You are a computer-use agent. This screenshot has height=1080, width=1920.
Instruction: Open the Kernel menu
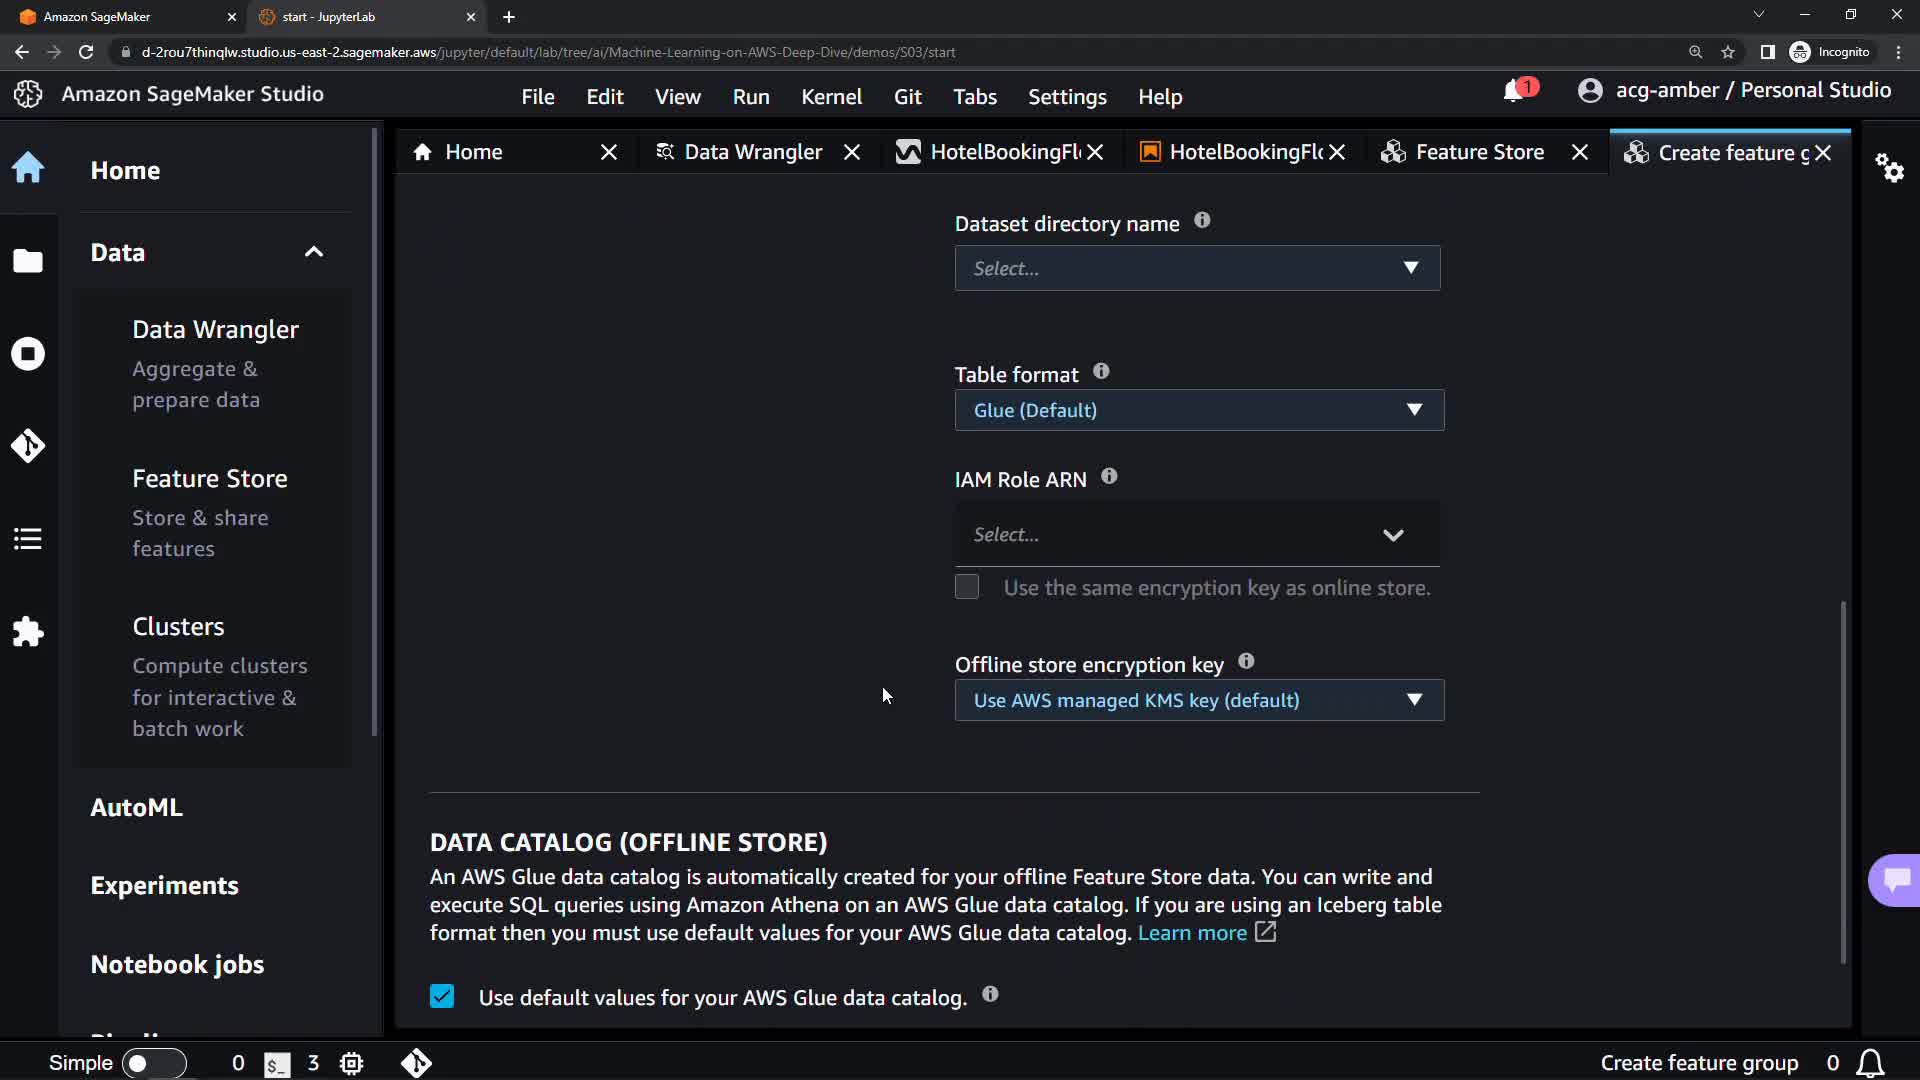click(x=831, y=97)
